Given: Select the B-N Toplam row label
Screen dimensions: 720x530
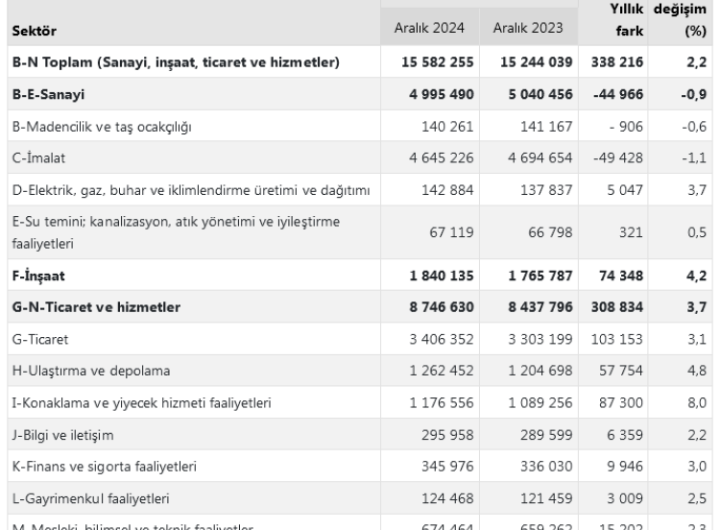Looking at the screenshot, I should coord(176,63).
